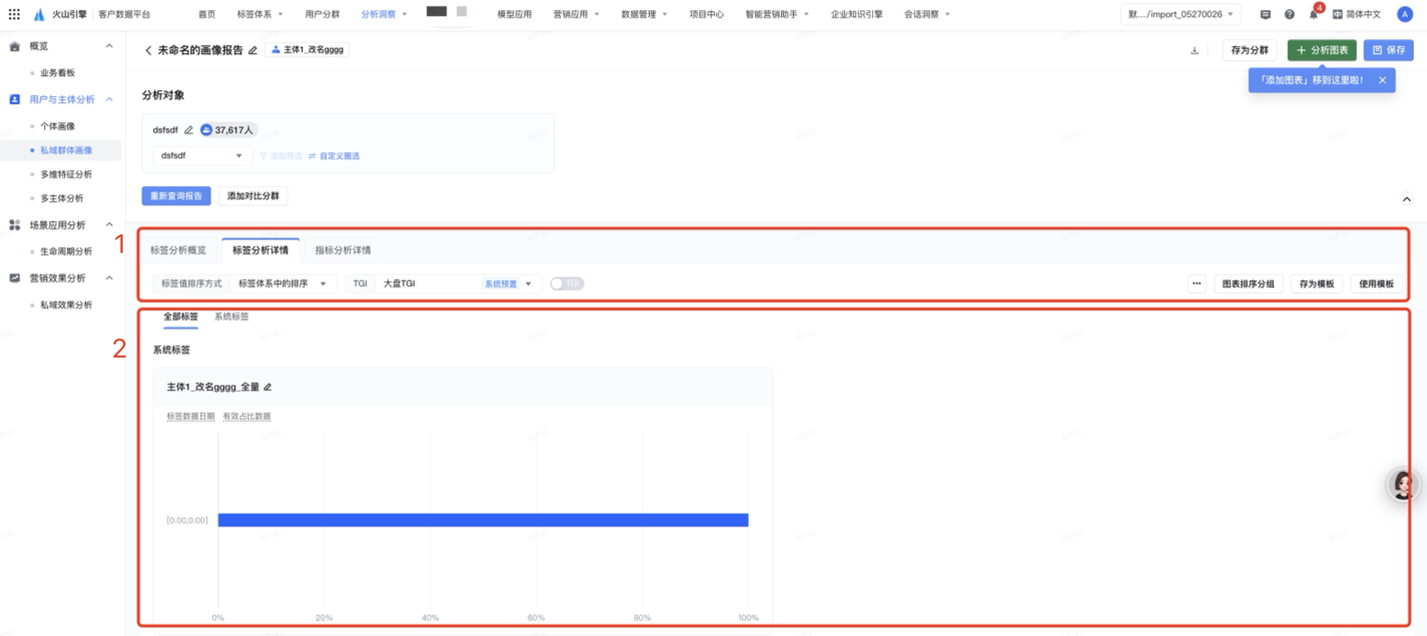Viewport: 1427px width, 636px height.
Task: Collapse the 场景应用分析 sidebar section
Action: coord(109,225)
